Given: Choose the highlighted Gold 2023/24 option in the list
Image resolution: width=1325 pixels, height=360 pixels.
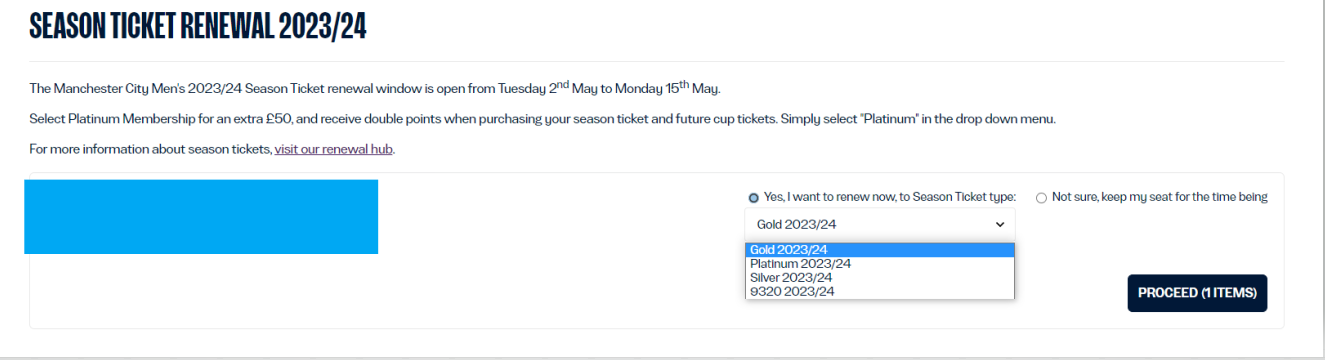Looking at the screenshot, I should pos(880,250).
